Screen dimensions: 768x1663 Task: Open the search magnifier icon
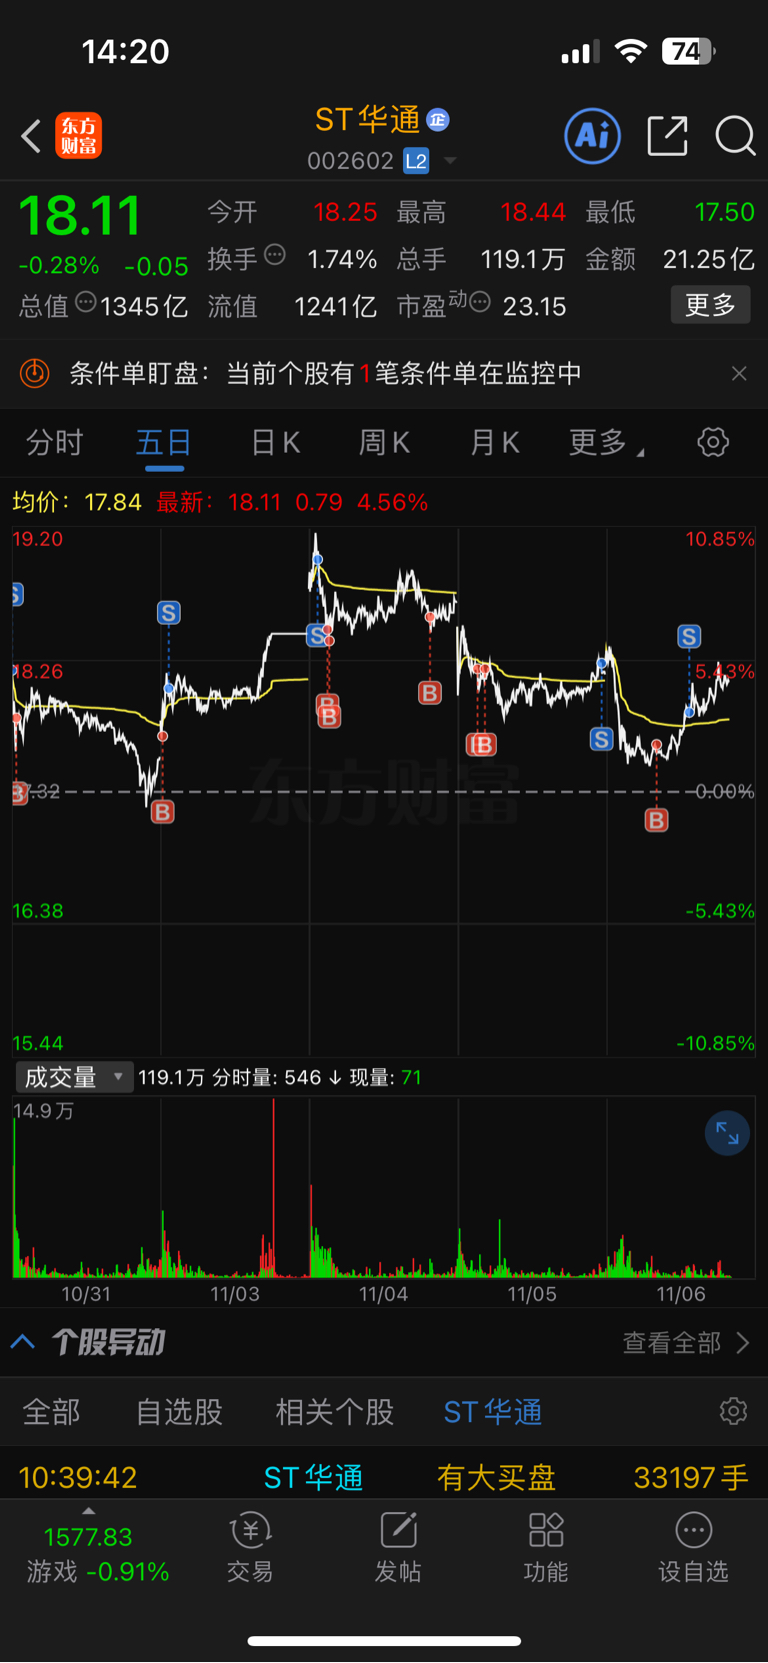(x=735, y=136)
